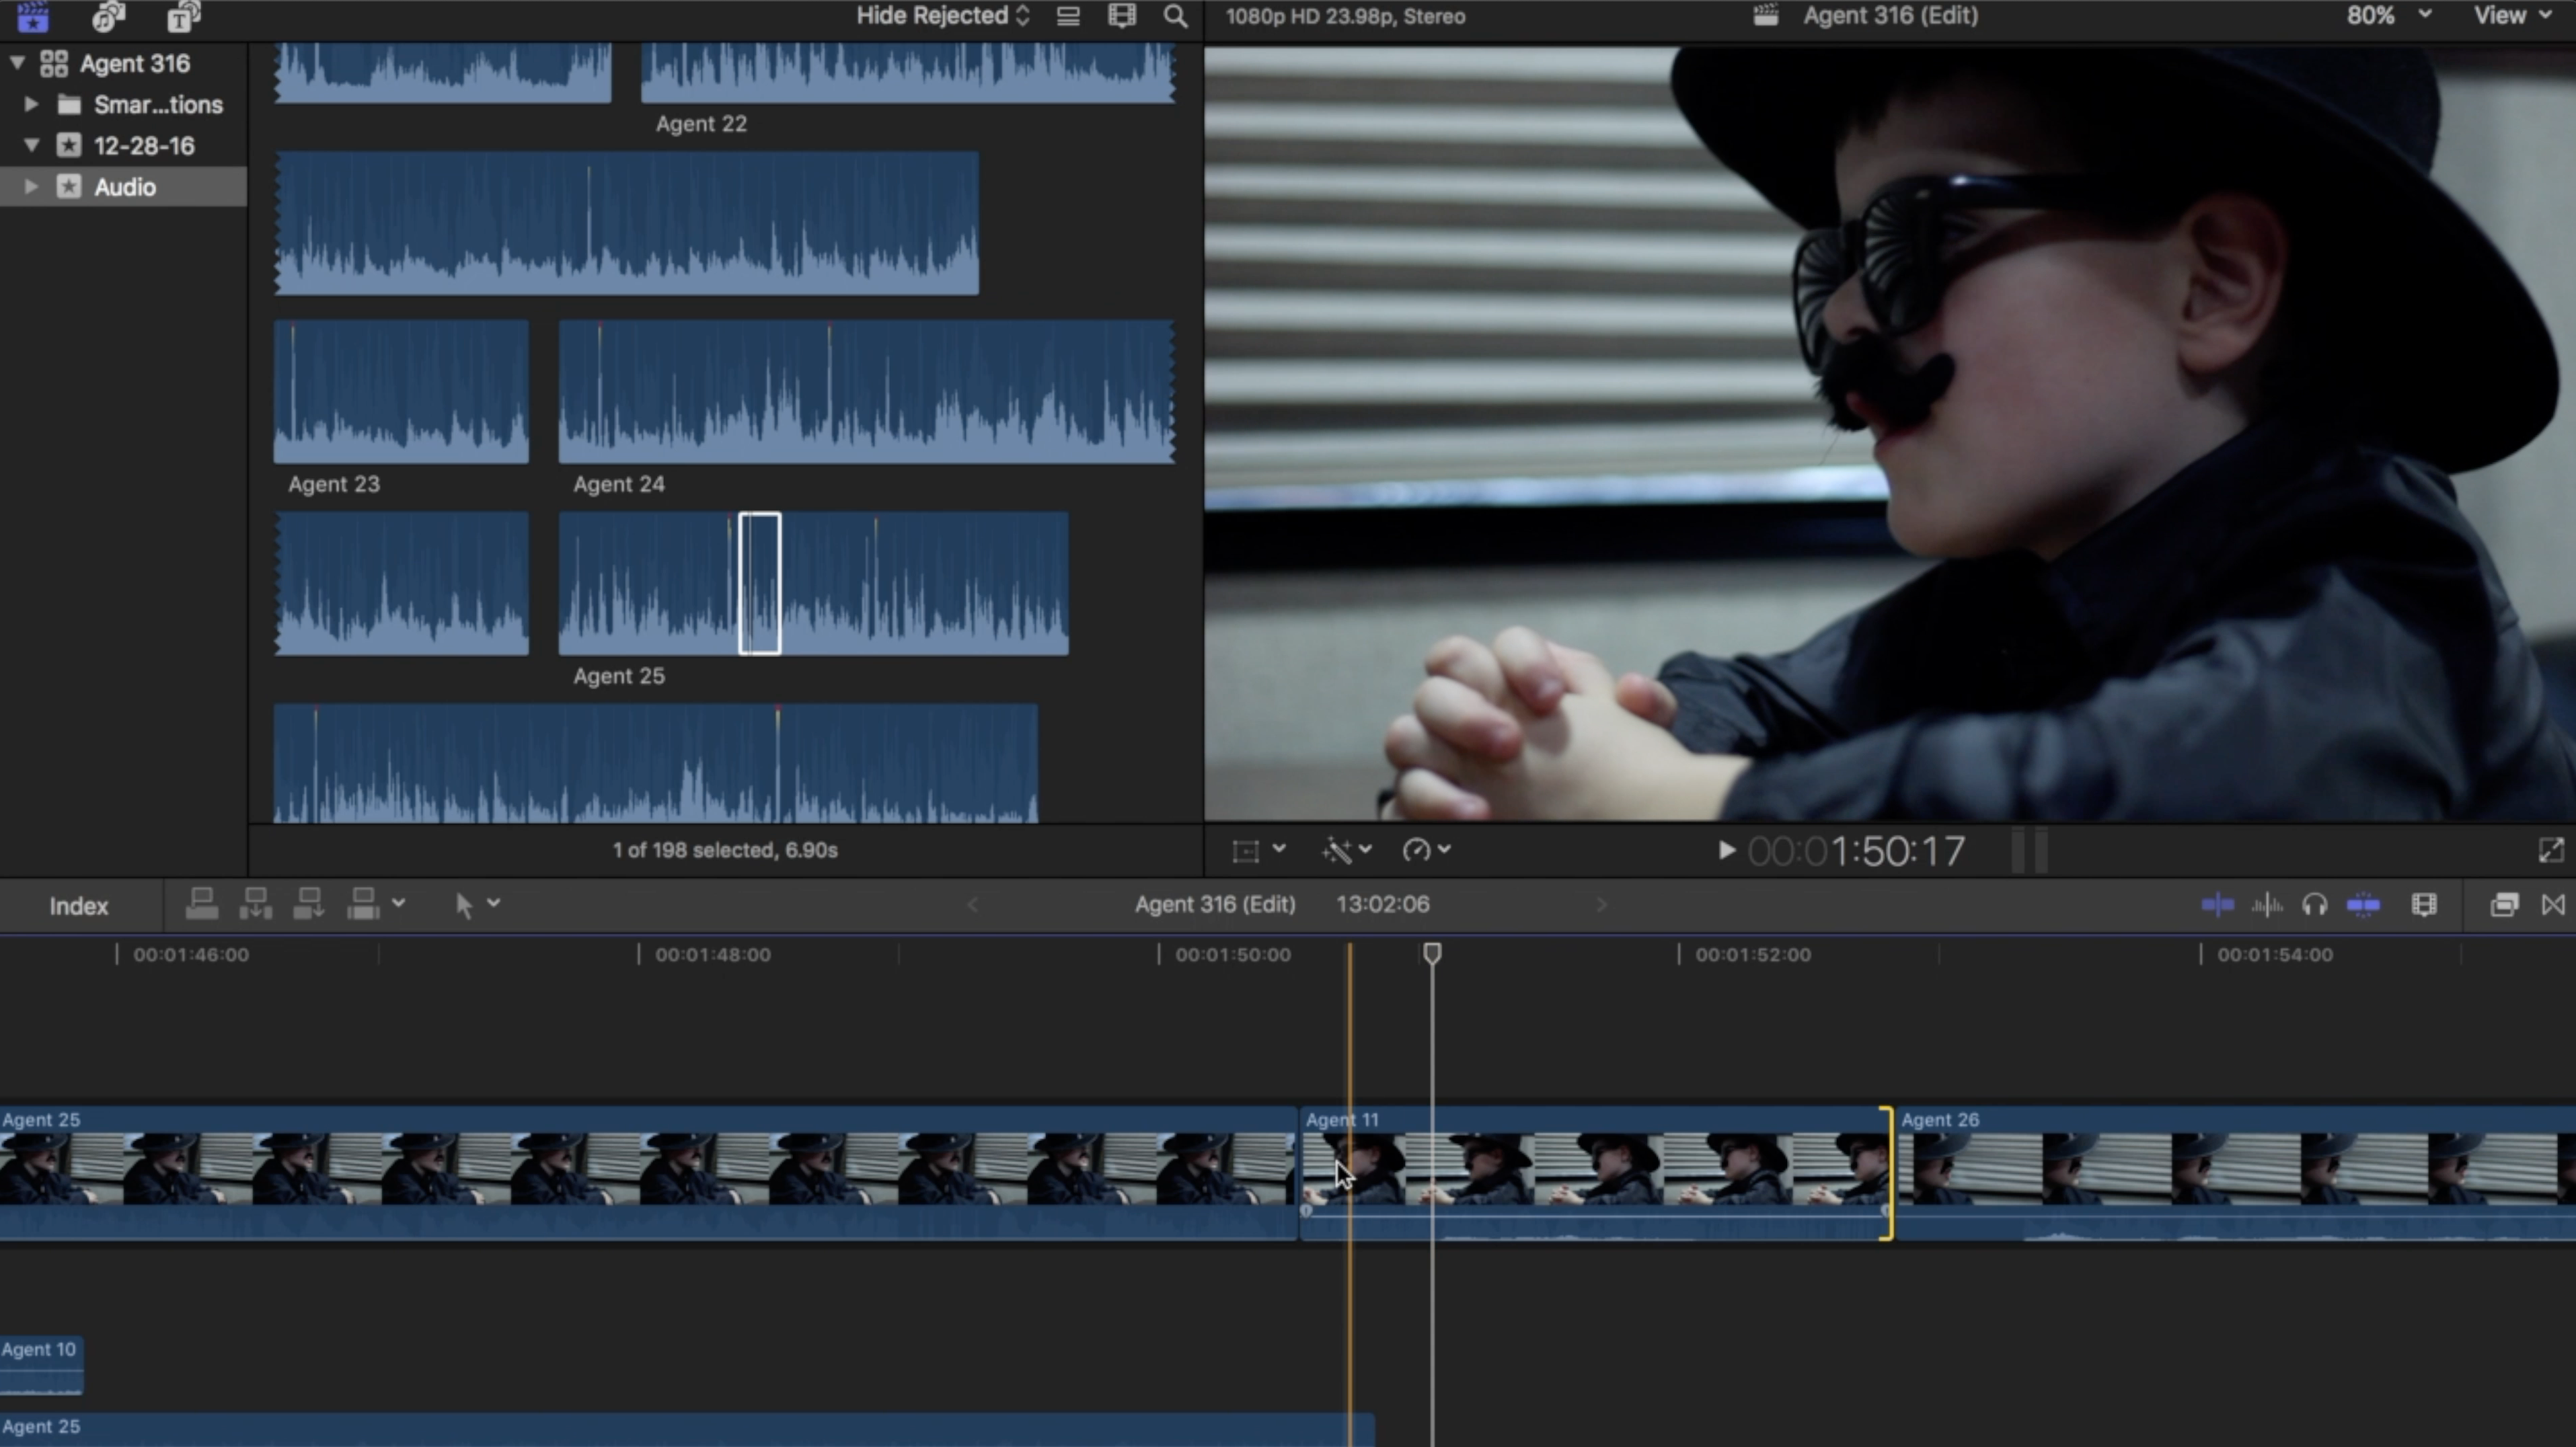
Task: Collapse the 12-28-16 event disclosure triangle
Action: pyautogui.click(x=31, y=145)
